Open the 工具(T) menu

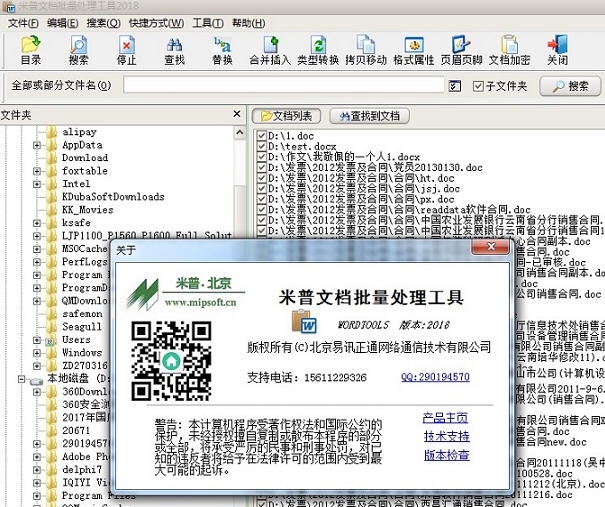208,23
